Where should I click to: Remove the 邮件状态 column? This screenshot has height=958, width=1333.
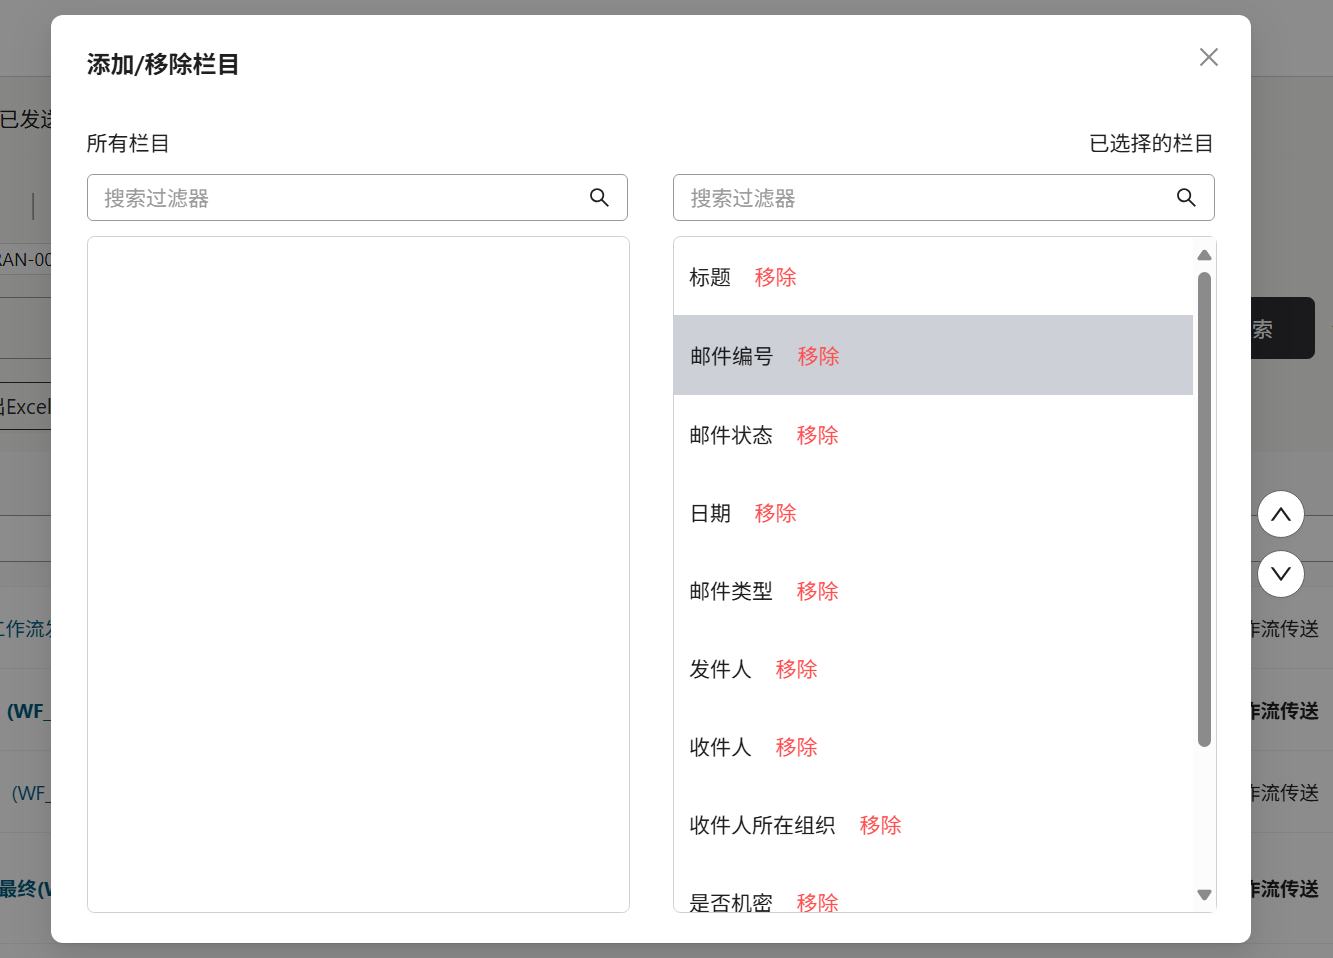coord(817,435)
